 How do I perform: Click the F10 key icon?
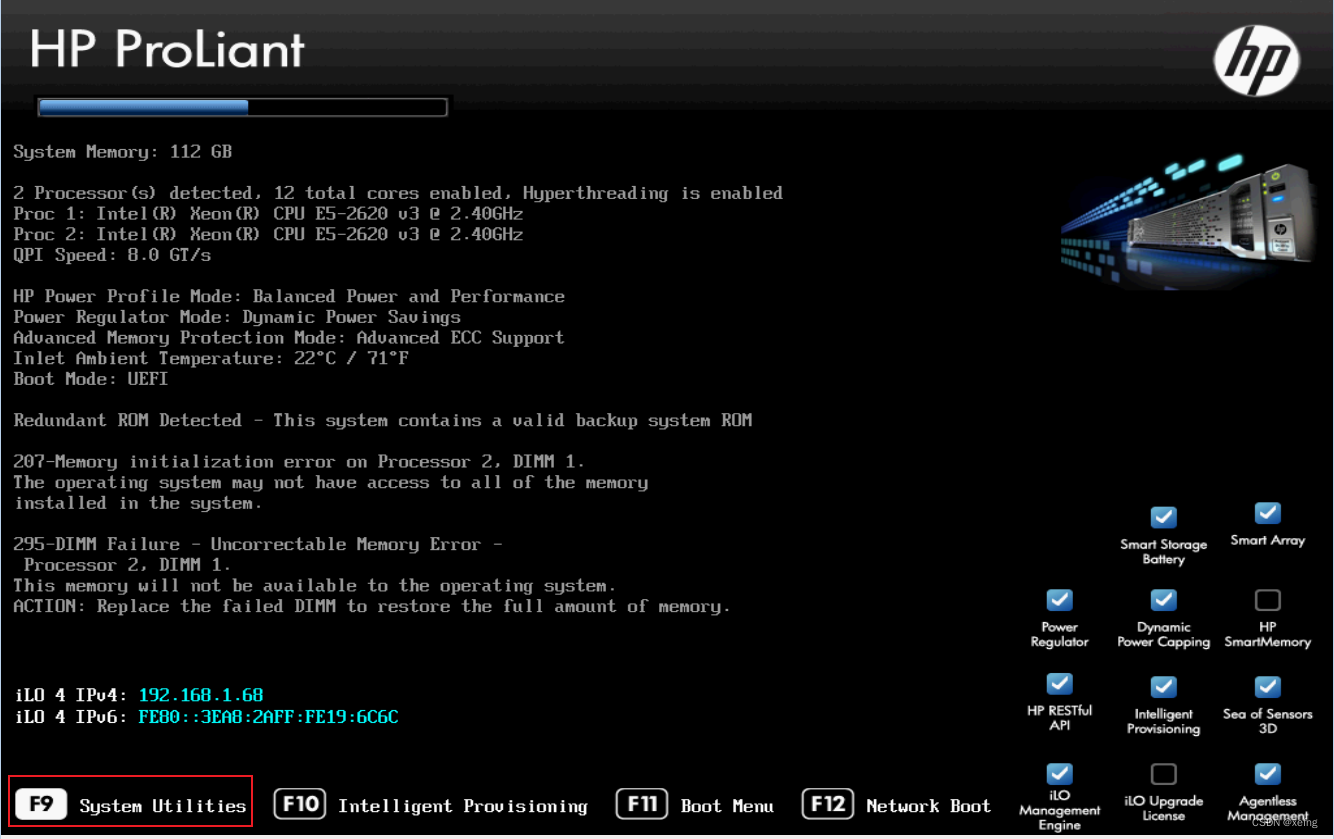pyautogui.click(x=300, y=805)
